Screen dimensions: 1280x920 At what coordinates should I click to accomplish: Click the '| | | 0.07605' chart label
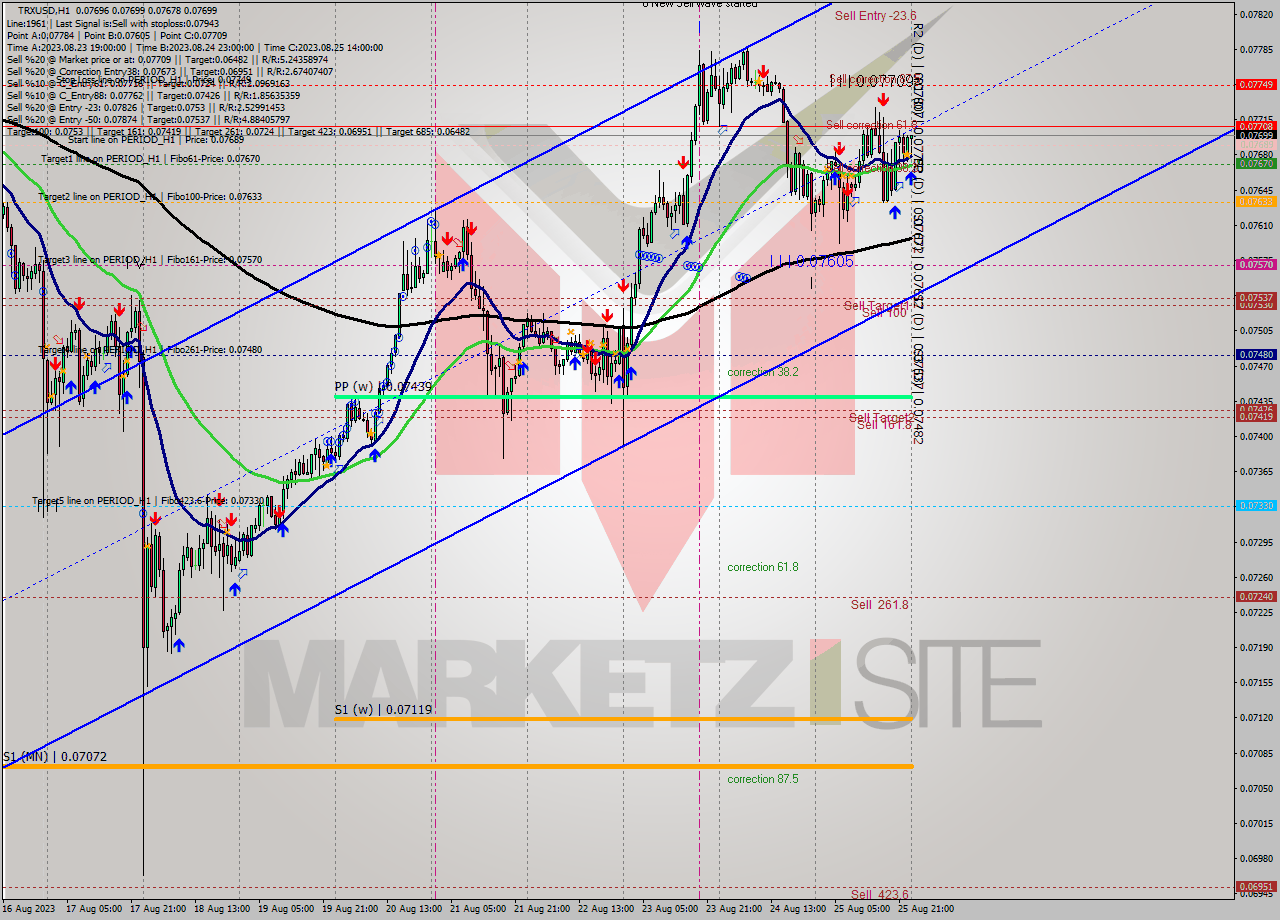[x=811, y=261]
